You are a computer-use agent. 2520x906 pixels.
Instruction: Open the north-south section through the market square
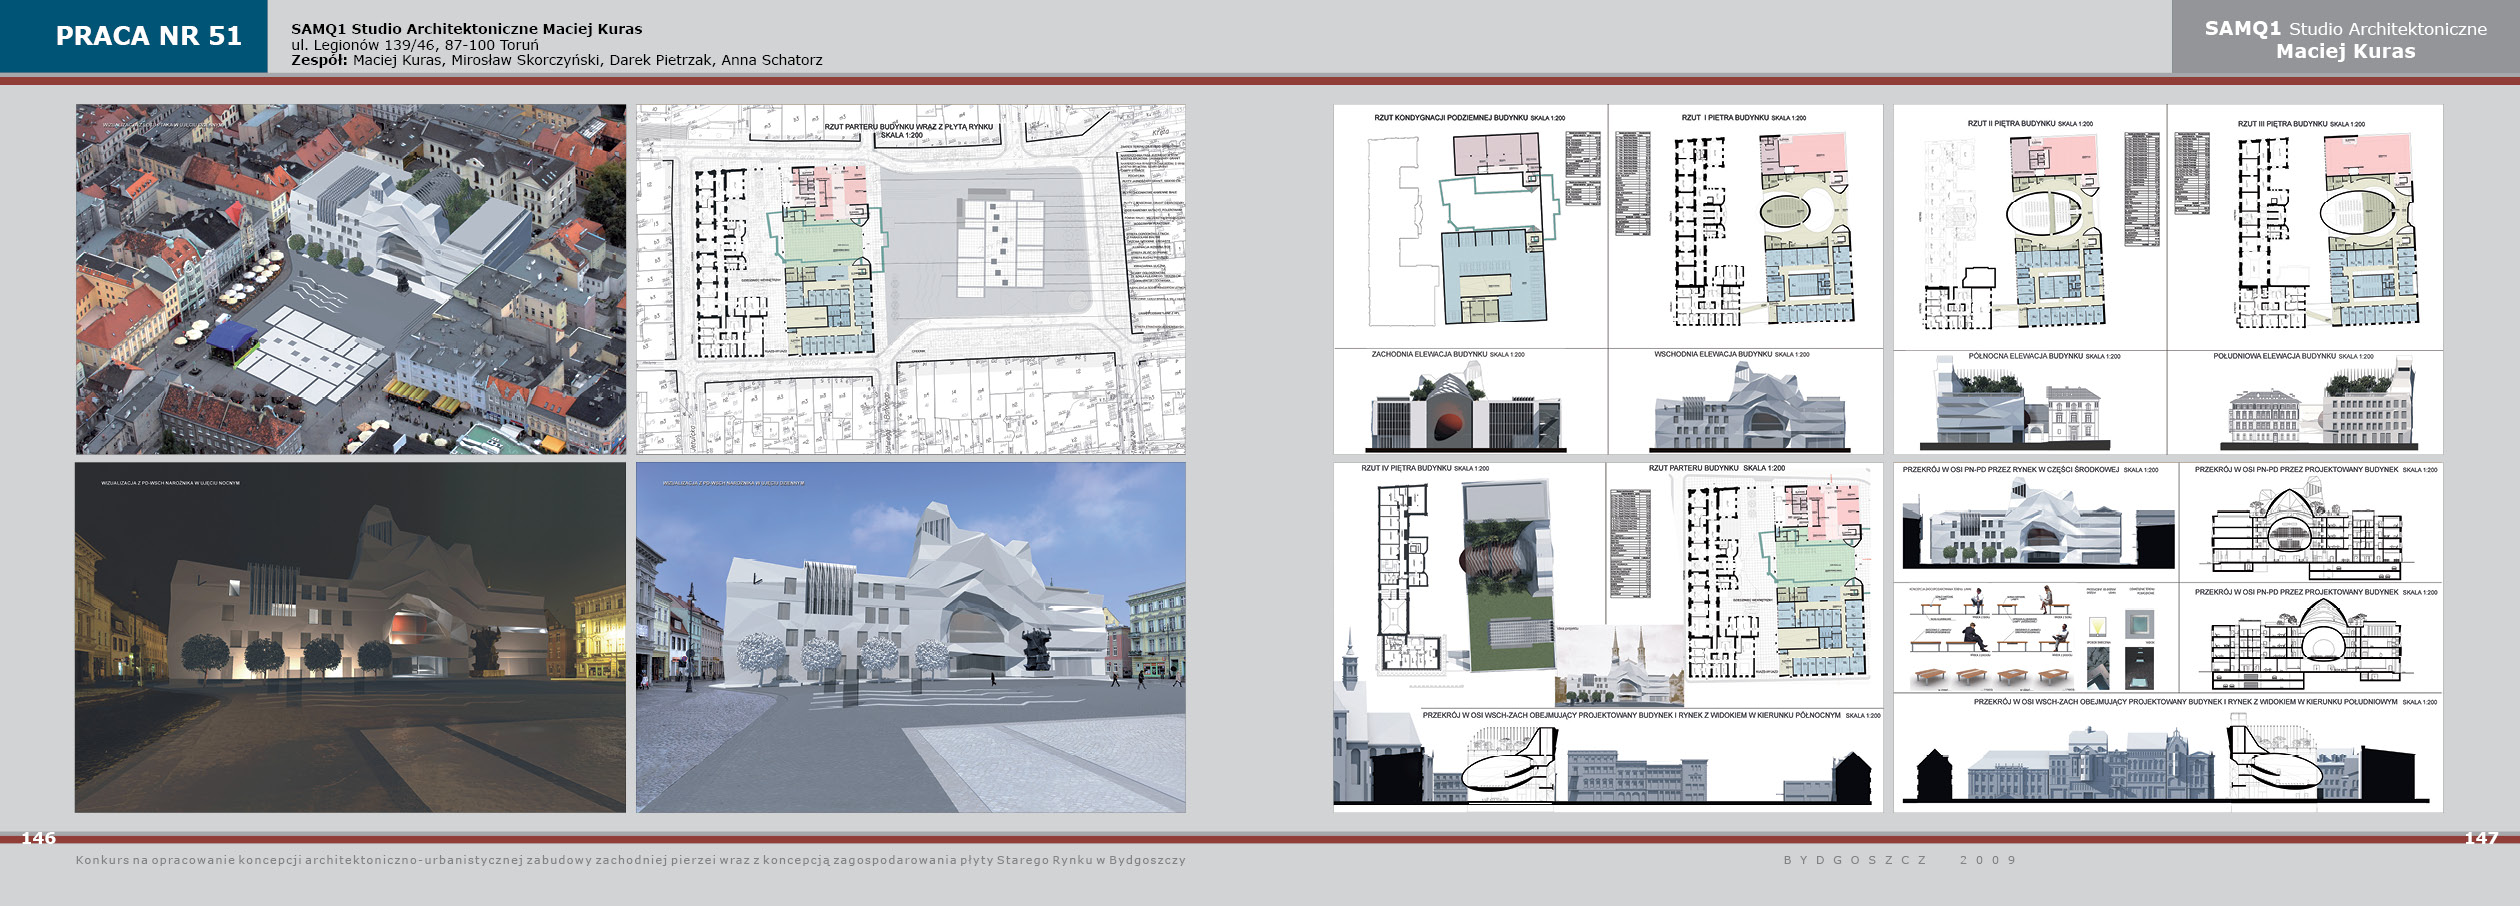pyautogui.click(x=2038, y=525)
